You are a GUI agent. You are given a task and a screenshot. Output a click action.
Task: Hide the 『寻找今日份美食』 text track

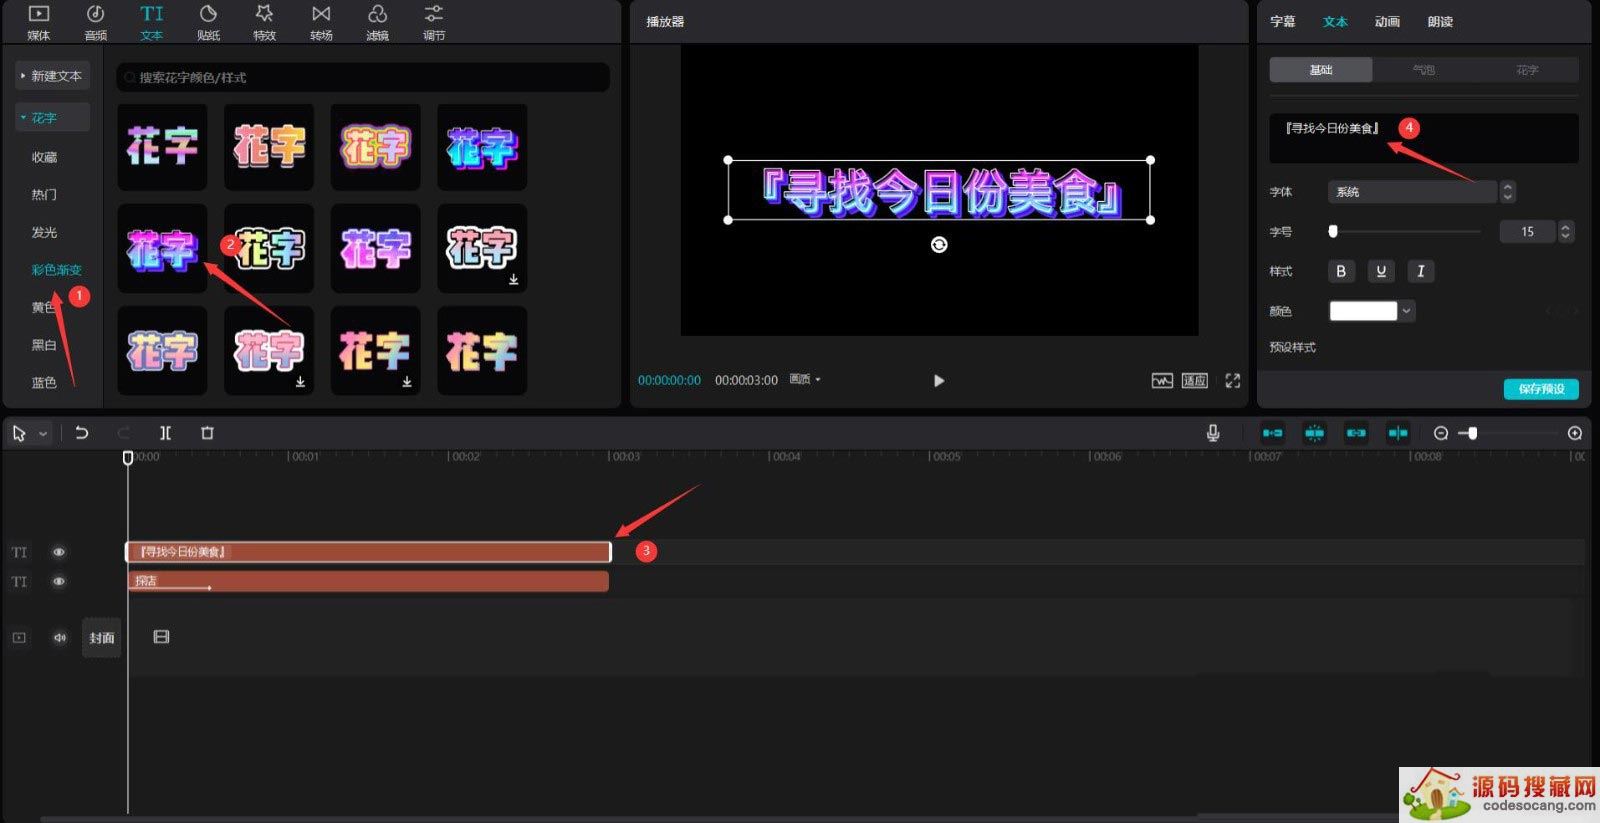point(59,552)
